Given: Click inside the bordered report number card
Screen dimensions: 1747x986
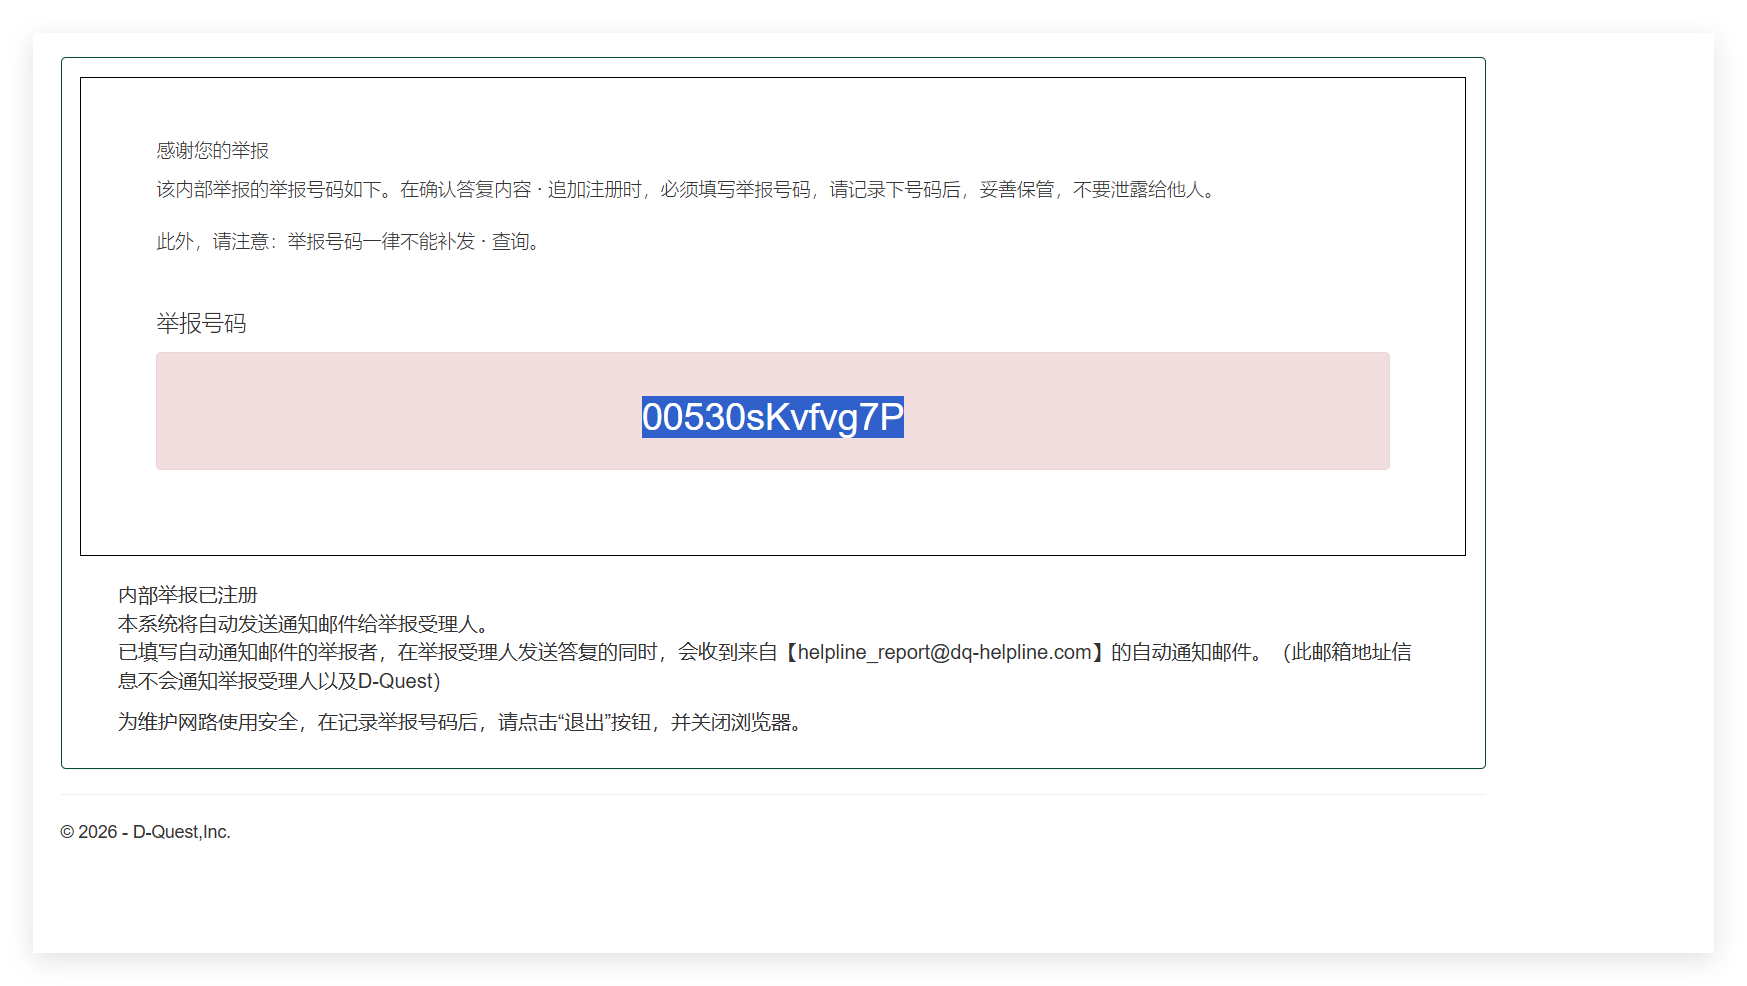Looking at the screenshot, I should pyautogui.click(x=772, y=520).
